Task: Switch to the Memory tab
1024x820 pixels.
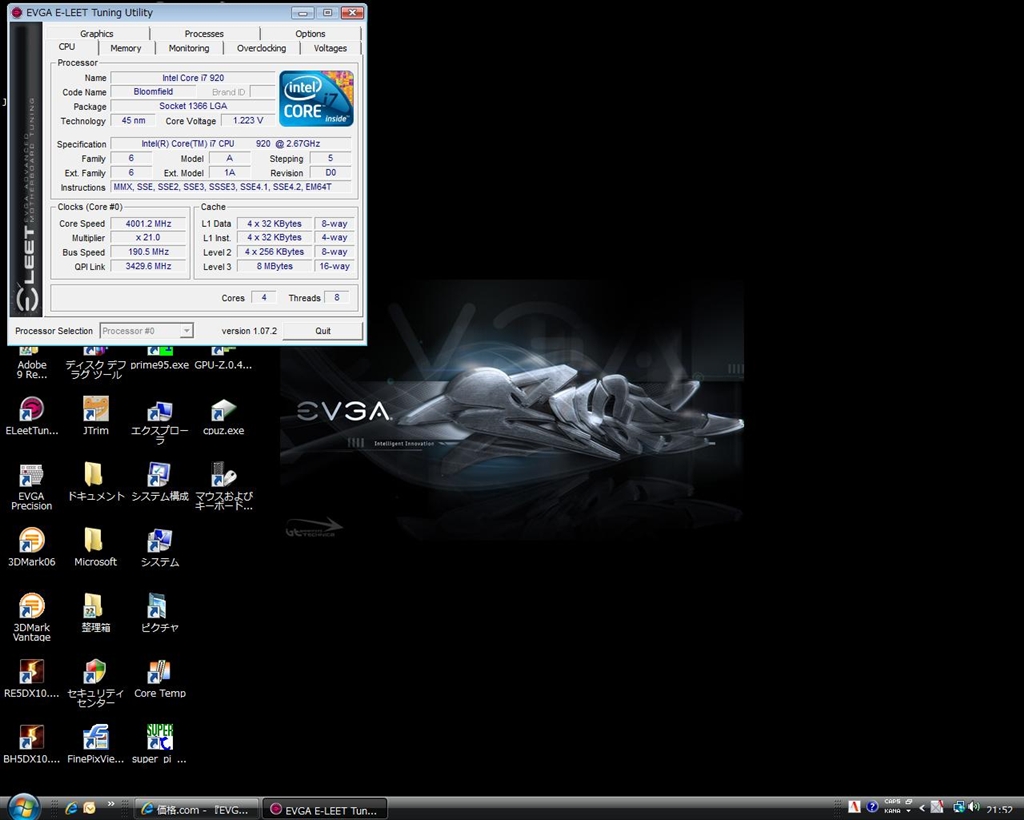Action: [125, 48]
